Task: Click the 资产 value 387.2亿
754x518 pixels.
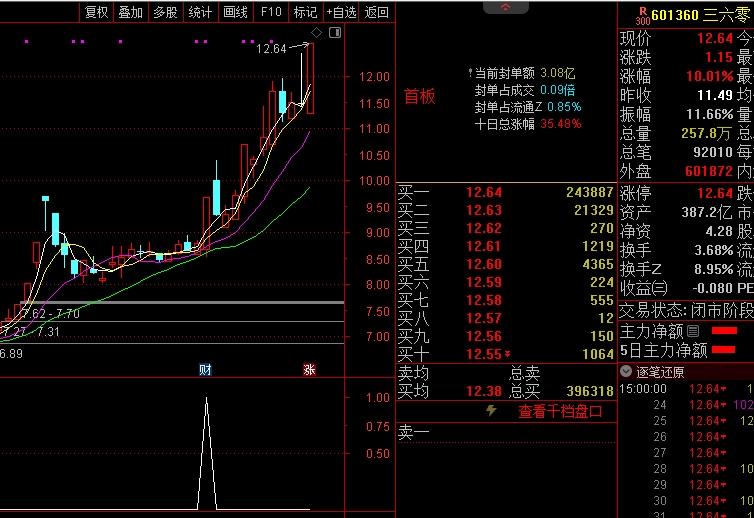Action: pyautogui.click(x=706, y=212)
